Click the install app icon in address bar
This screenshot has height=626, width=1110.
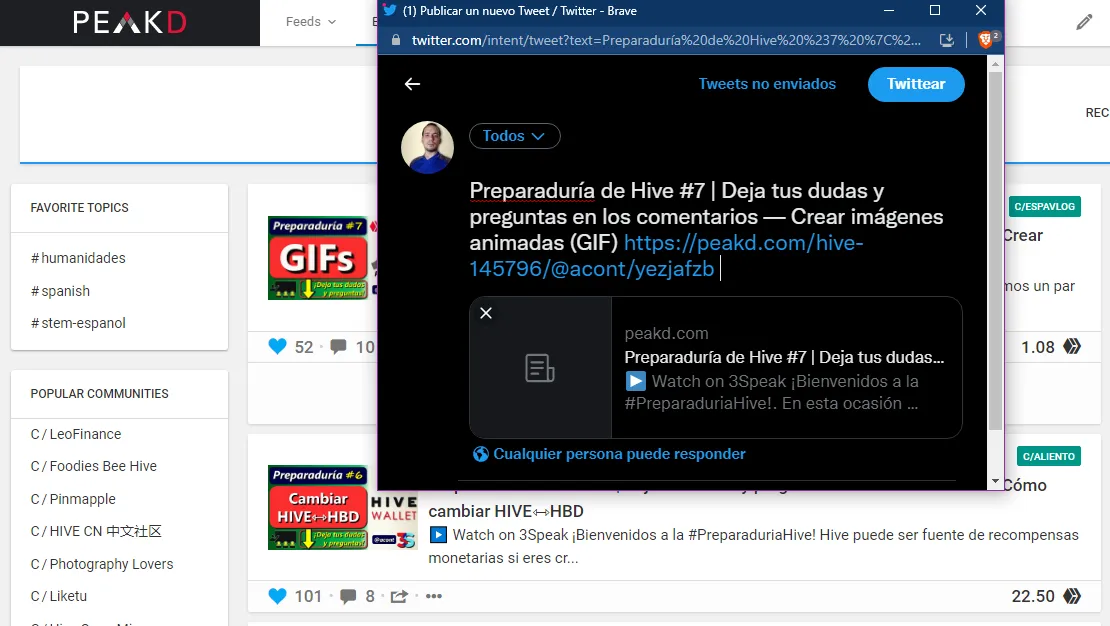click(x=946, y=40)
